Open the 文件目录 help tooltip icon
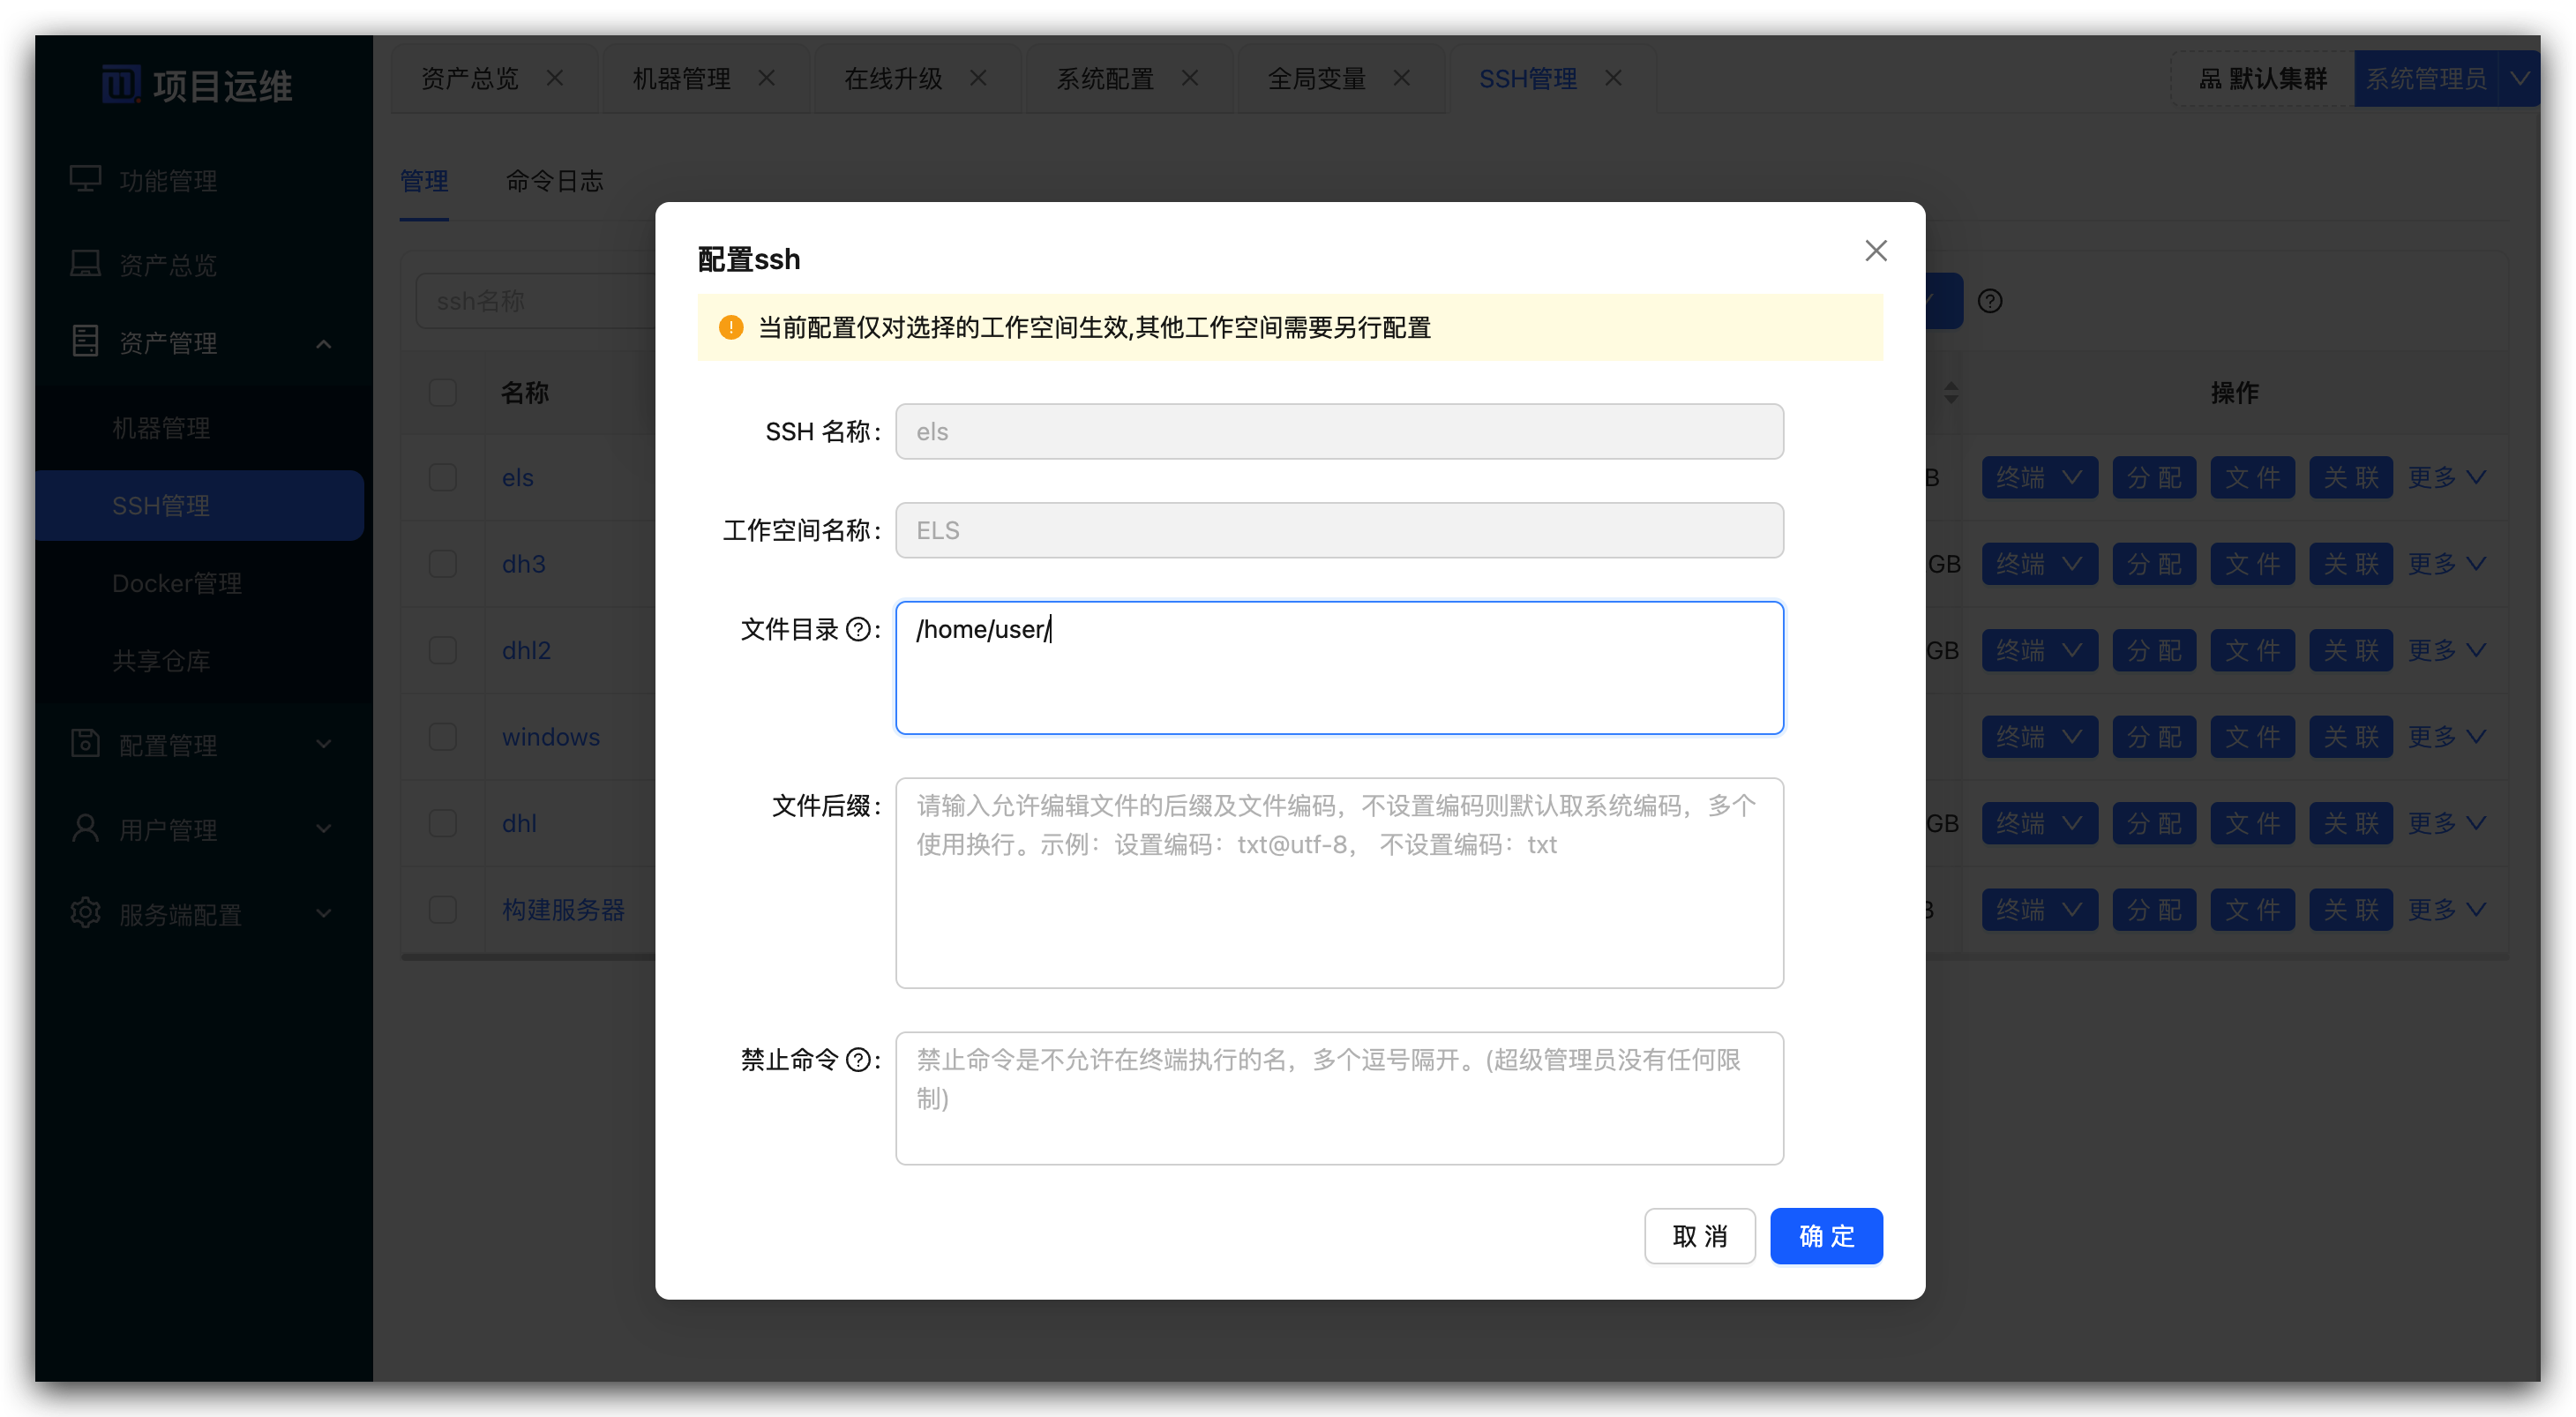Image resolution: width=2576 pixels, height=1417 pixels. click(860, 629)
